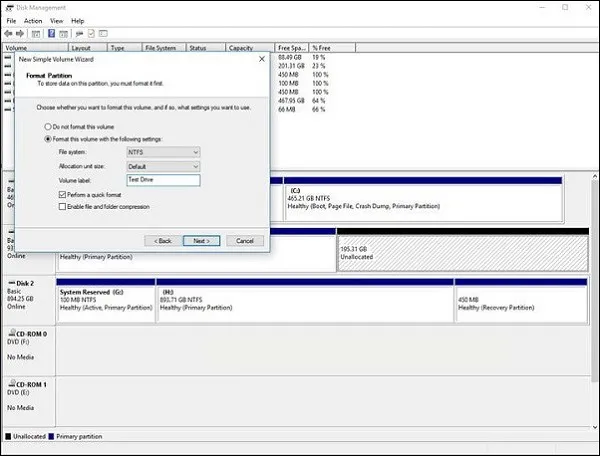The height and width of the screenshot is (456, 600).
Task: Click the Back button in wizard
Action: click(163, 241)
